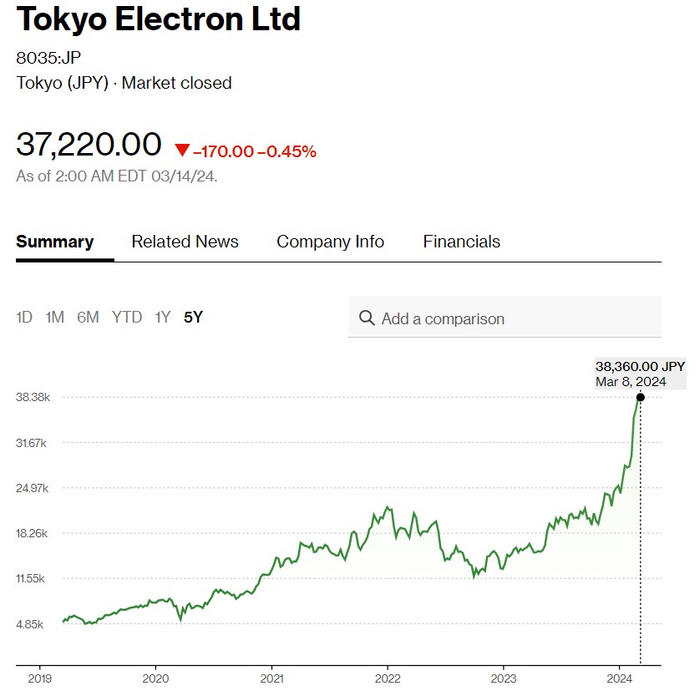Switch to the Financials tab
The width and height of the screenshot is (700, 697).
point(461,241)
